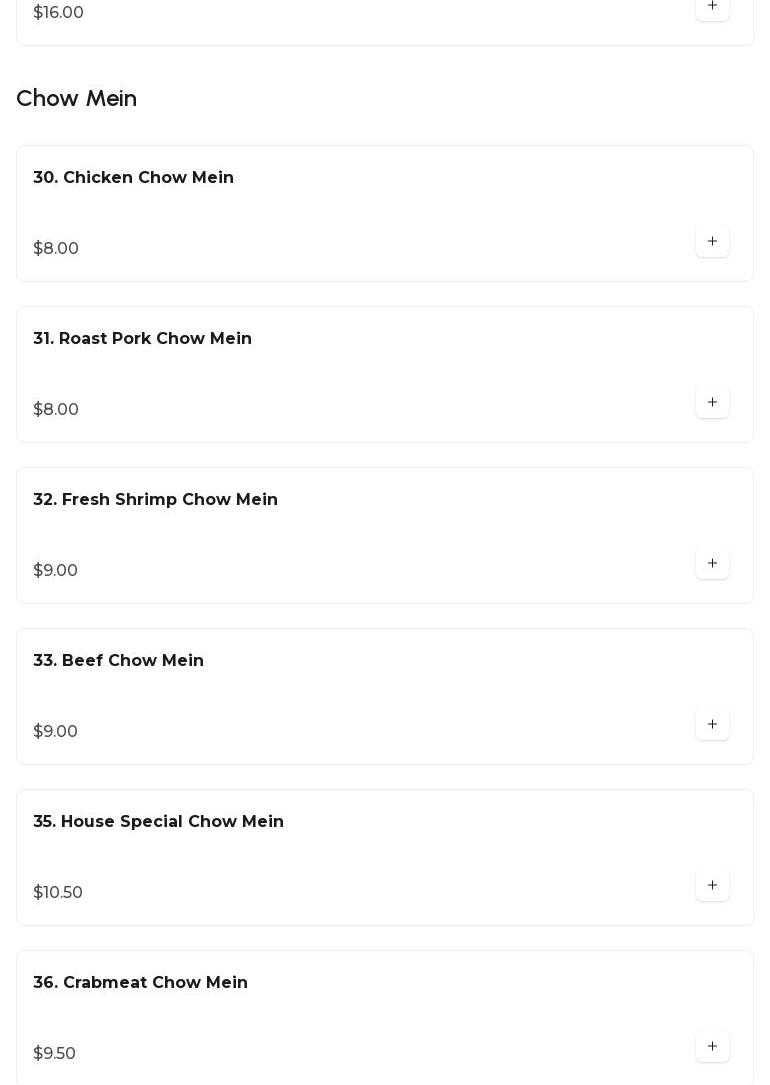Add Crabmeat Chow Mein to order
The width and height of the screenshot is (770, 1085).
click(x=712, y=1046)
